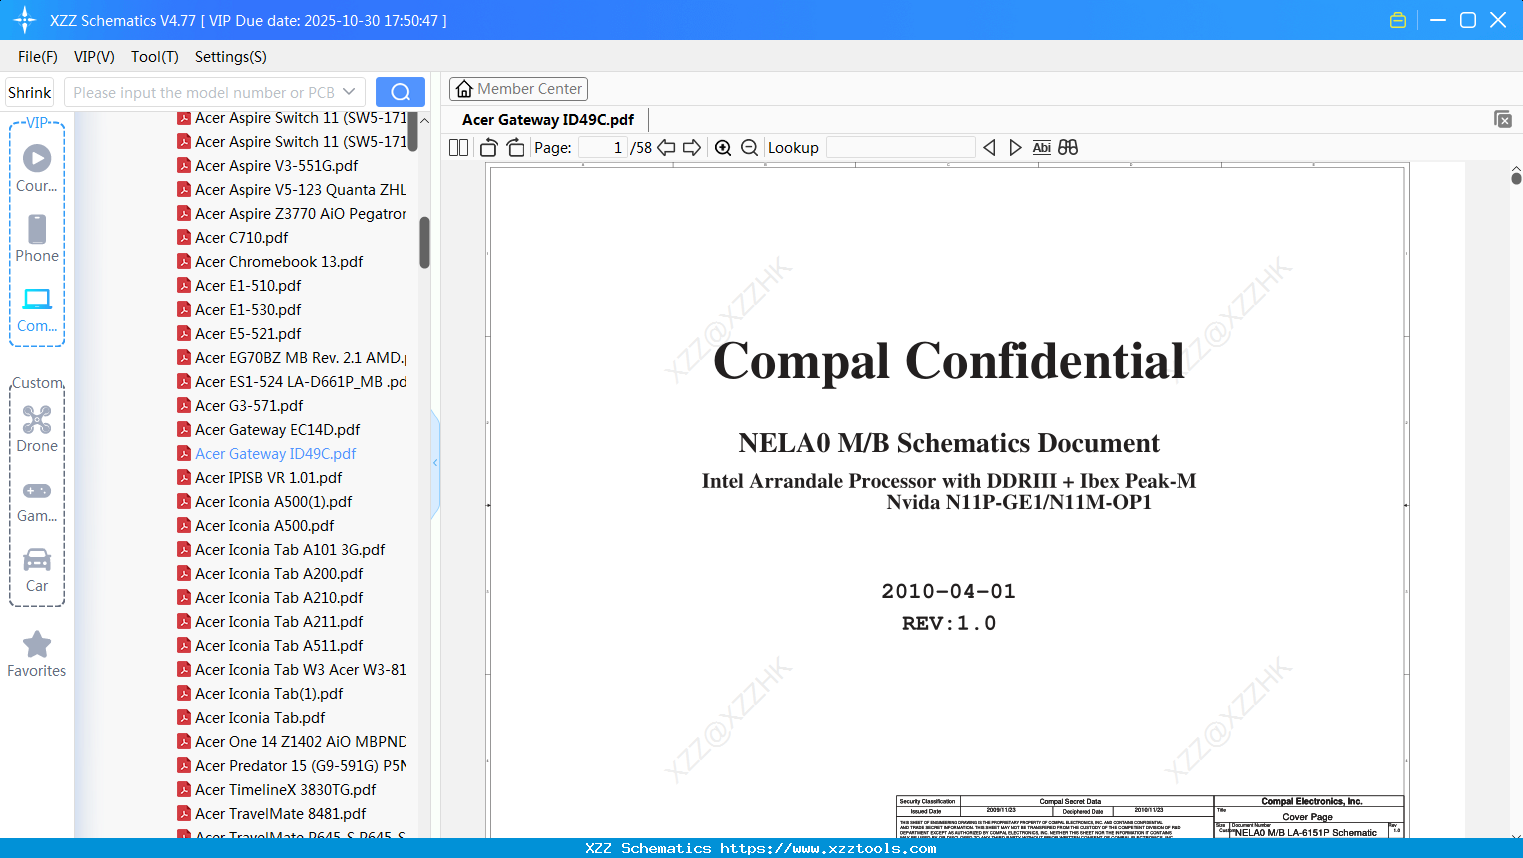Image resolution: width=1523 pixels, height=858 pixels.
Task: Open Acer TravelMate 8481.pdf
Action: click(x=271, y=814)
